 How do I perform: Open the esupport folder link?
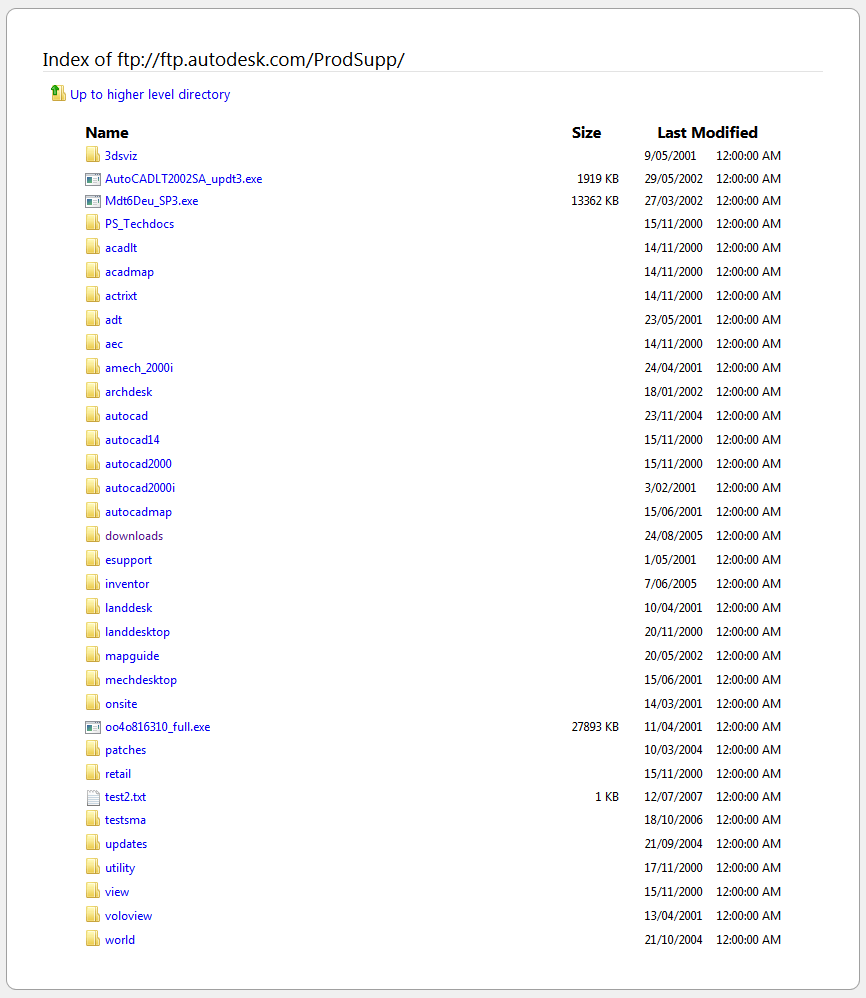[129, 560]
